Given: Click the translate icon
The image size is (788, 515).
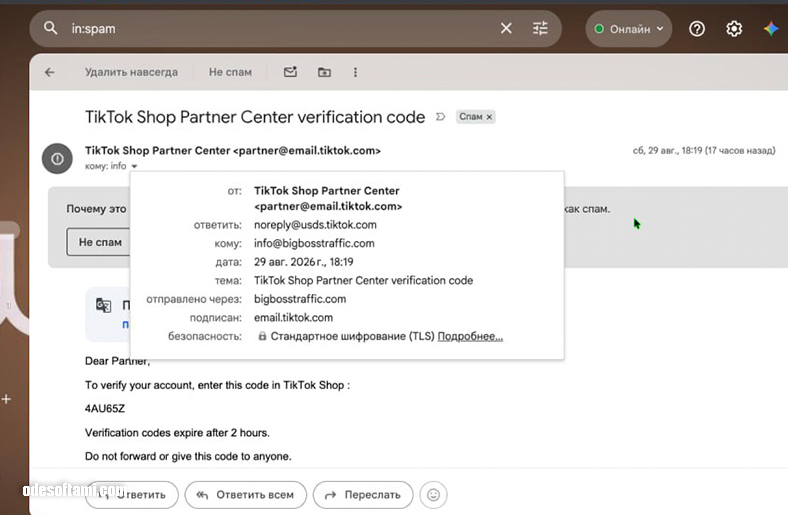Looking at the screenshot, I should 103,305.
